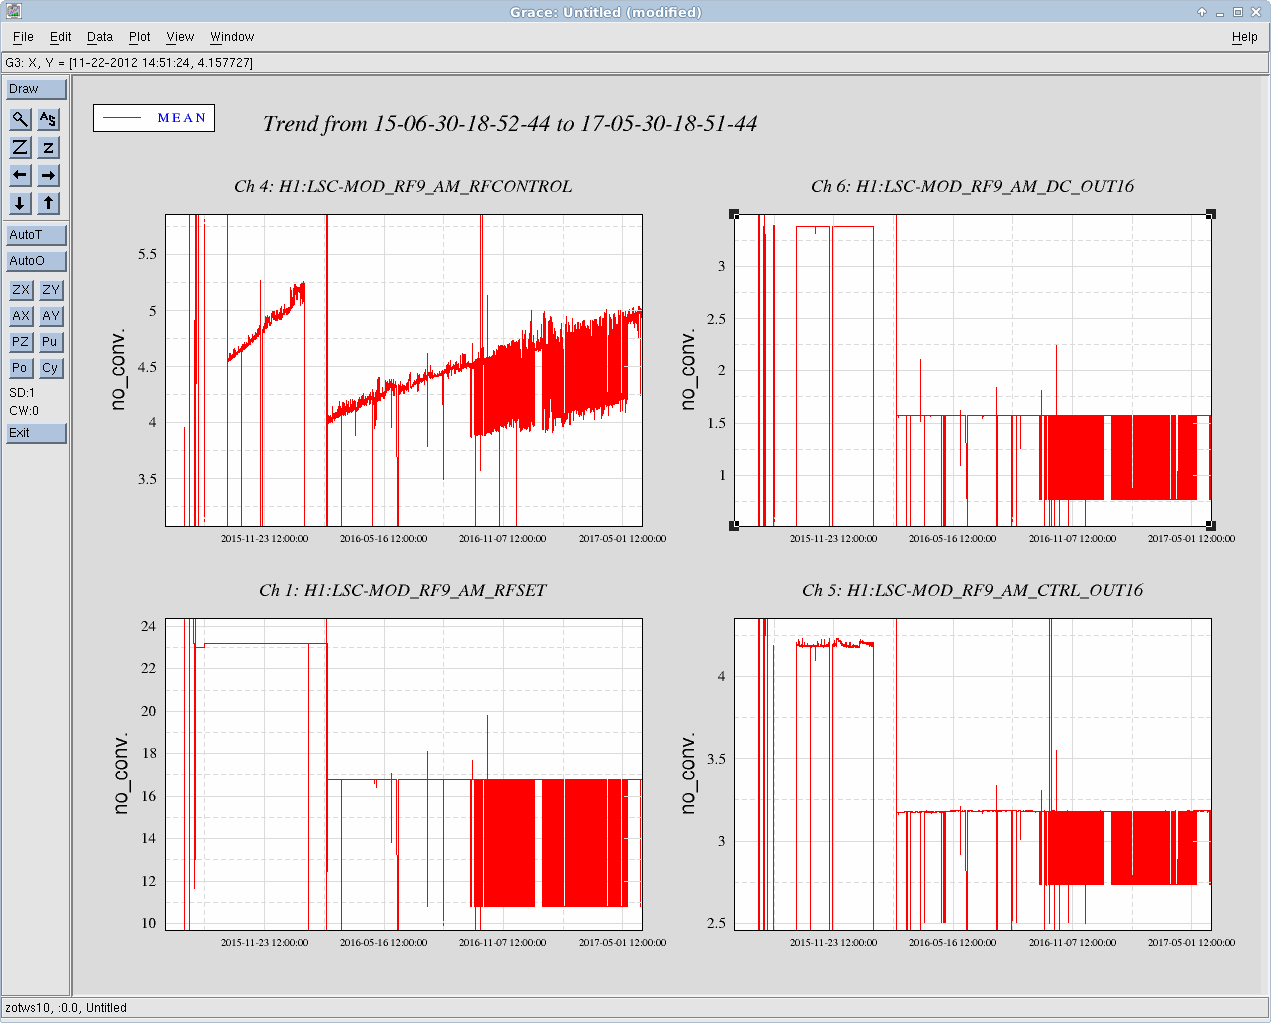Click the no_conv. axis label of Ch 6
Screen dimensions: 1271x1023
point(688,369)
